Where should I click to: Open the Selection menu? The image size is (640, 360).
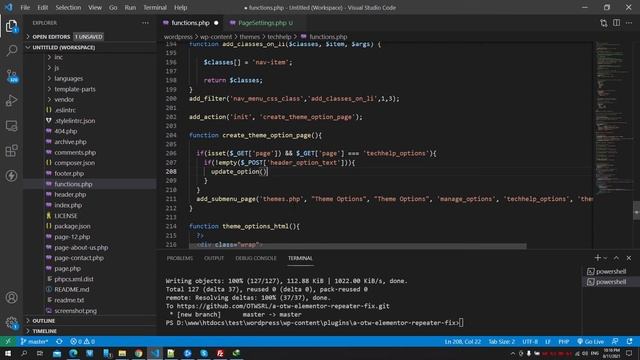tap(68, 7)
